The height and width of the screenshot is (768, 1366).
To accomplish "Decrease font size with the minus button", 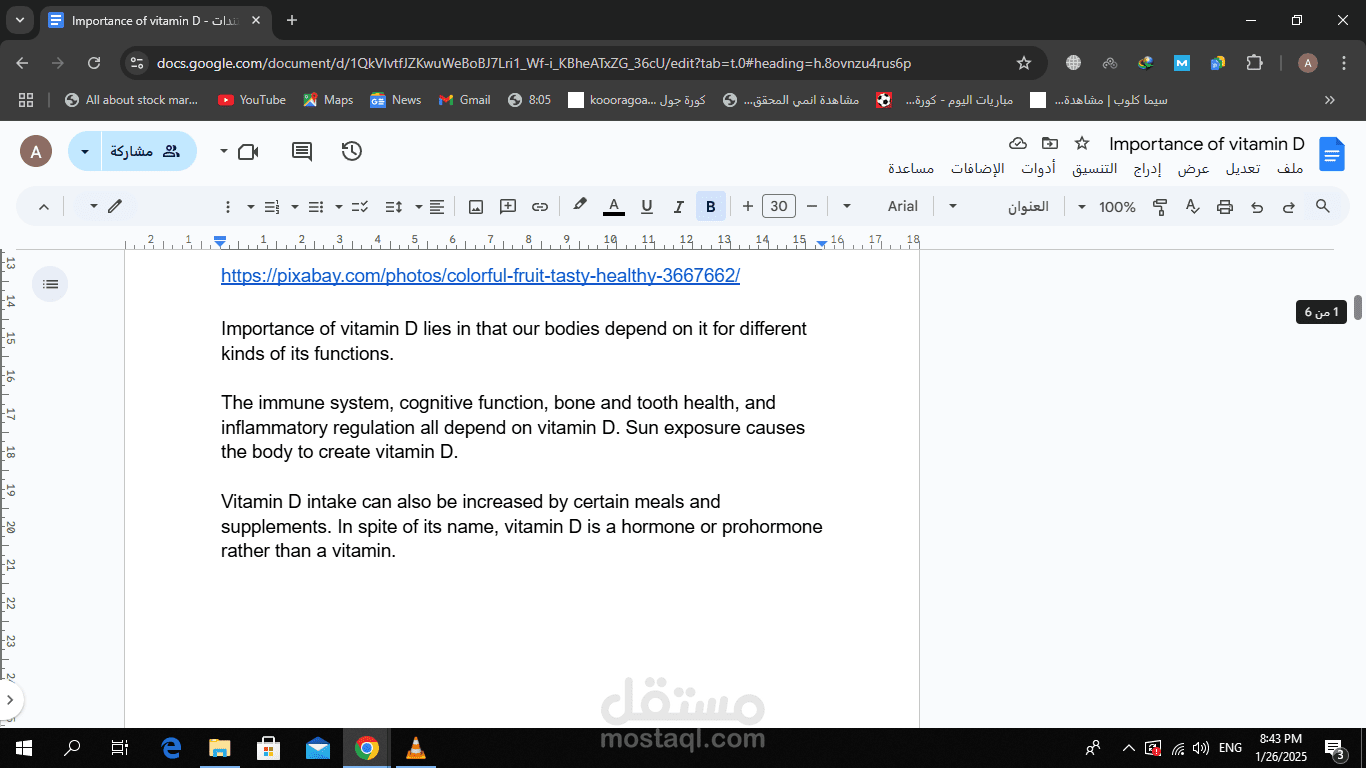I will pos(812,207).
